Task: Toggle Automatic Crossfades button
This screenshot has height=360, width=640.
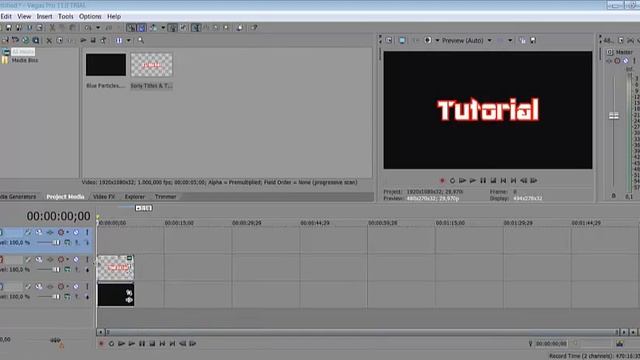Action: (142, 28)
